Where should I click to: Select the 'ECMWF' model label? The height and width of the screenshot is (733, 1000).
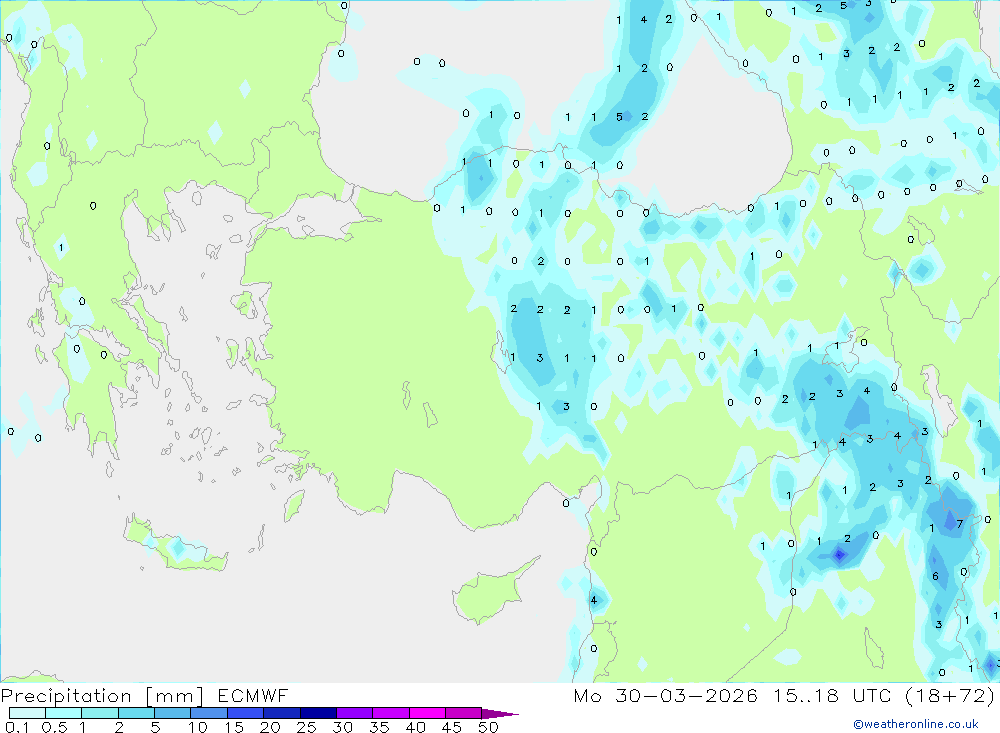tap(253, 695)
